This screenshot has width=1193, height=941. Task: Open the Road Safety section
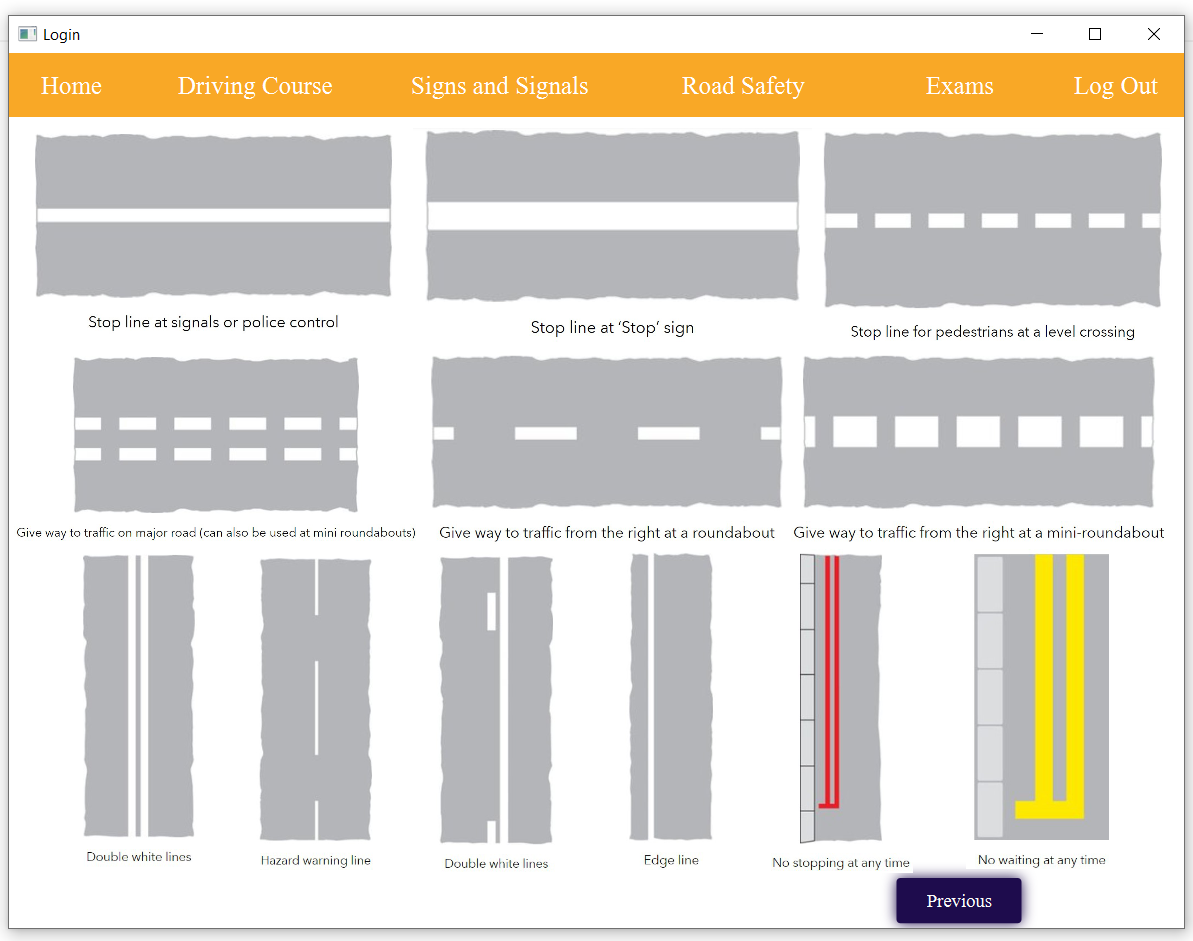pos(743,86)
